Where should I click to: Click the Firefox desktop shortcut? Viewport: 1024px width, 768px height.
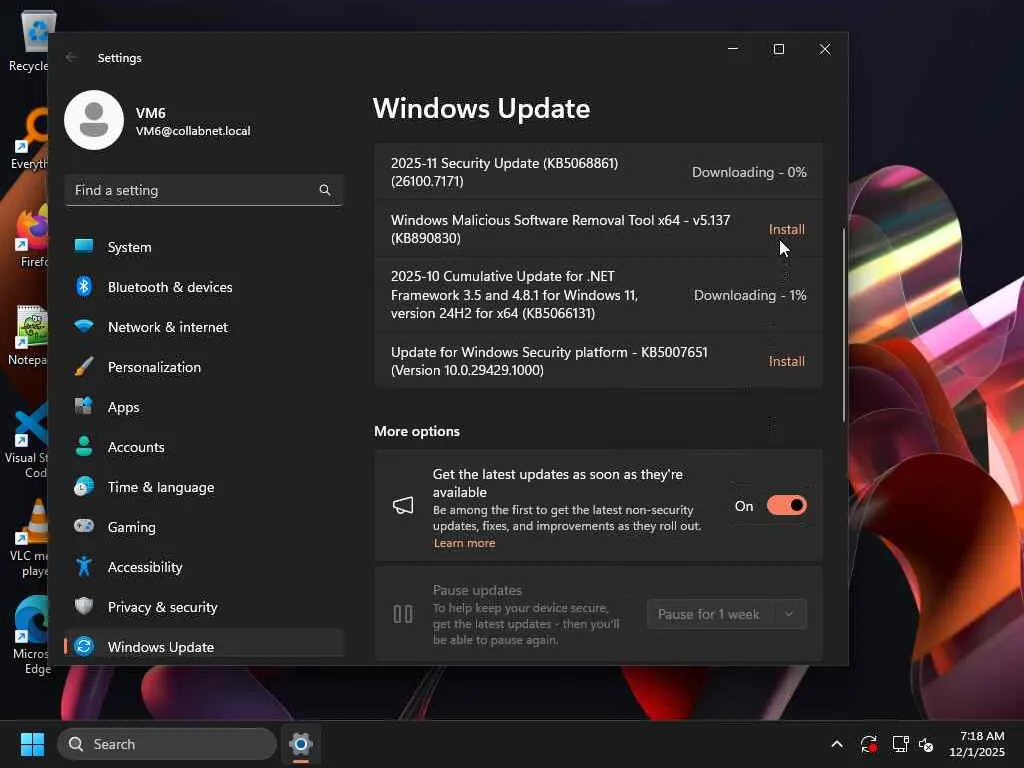pyautogui.click(x=29, y=236)
